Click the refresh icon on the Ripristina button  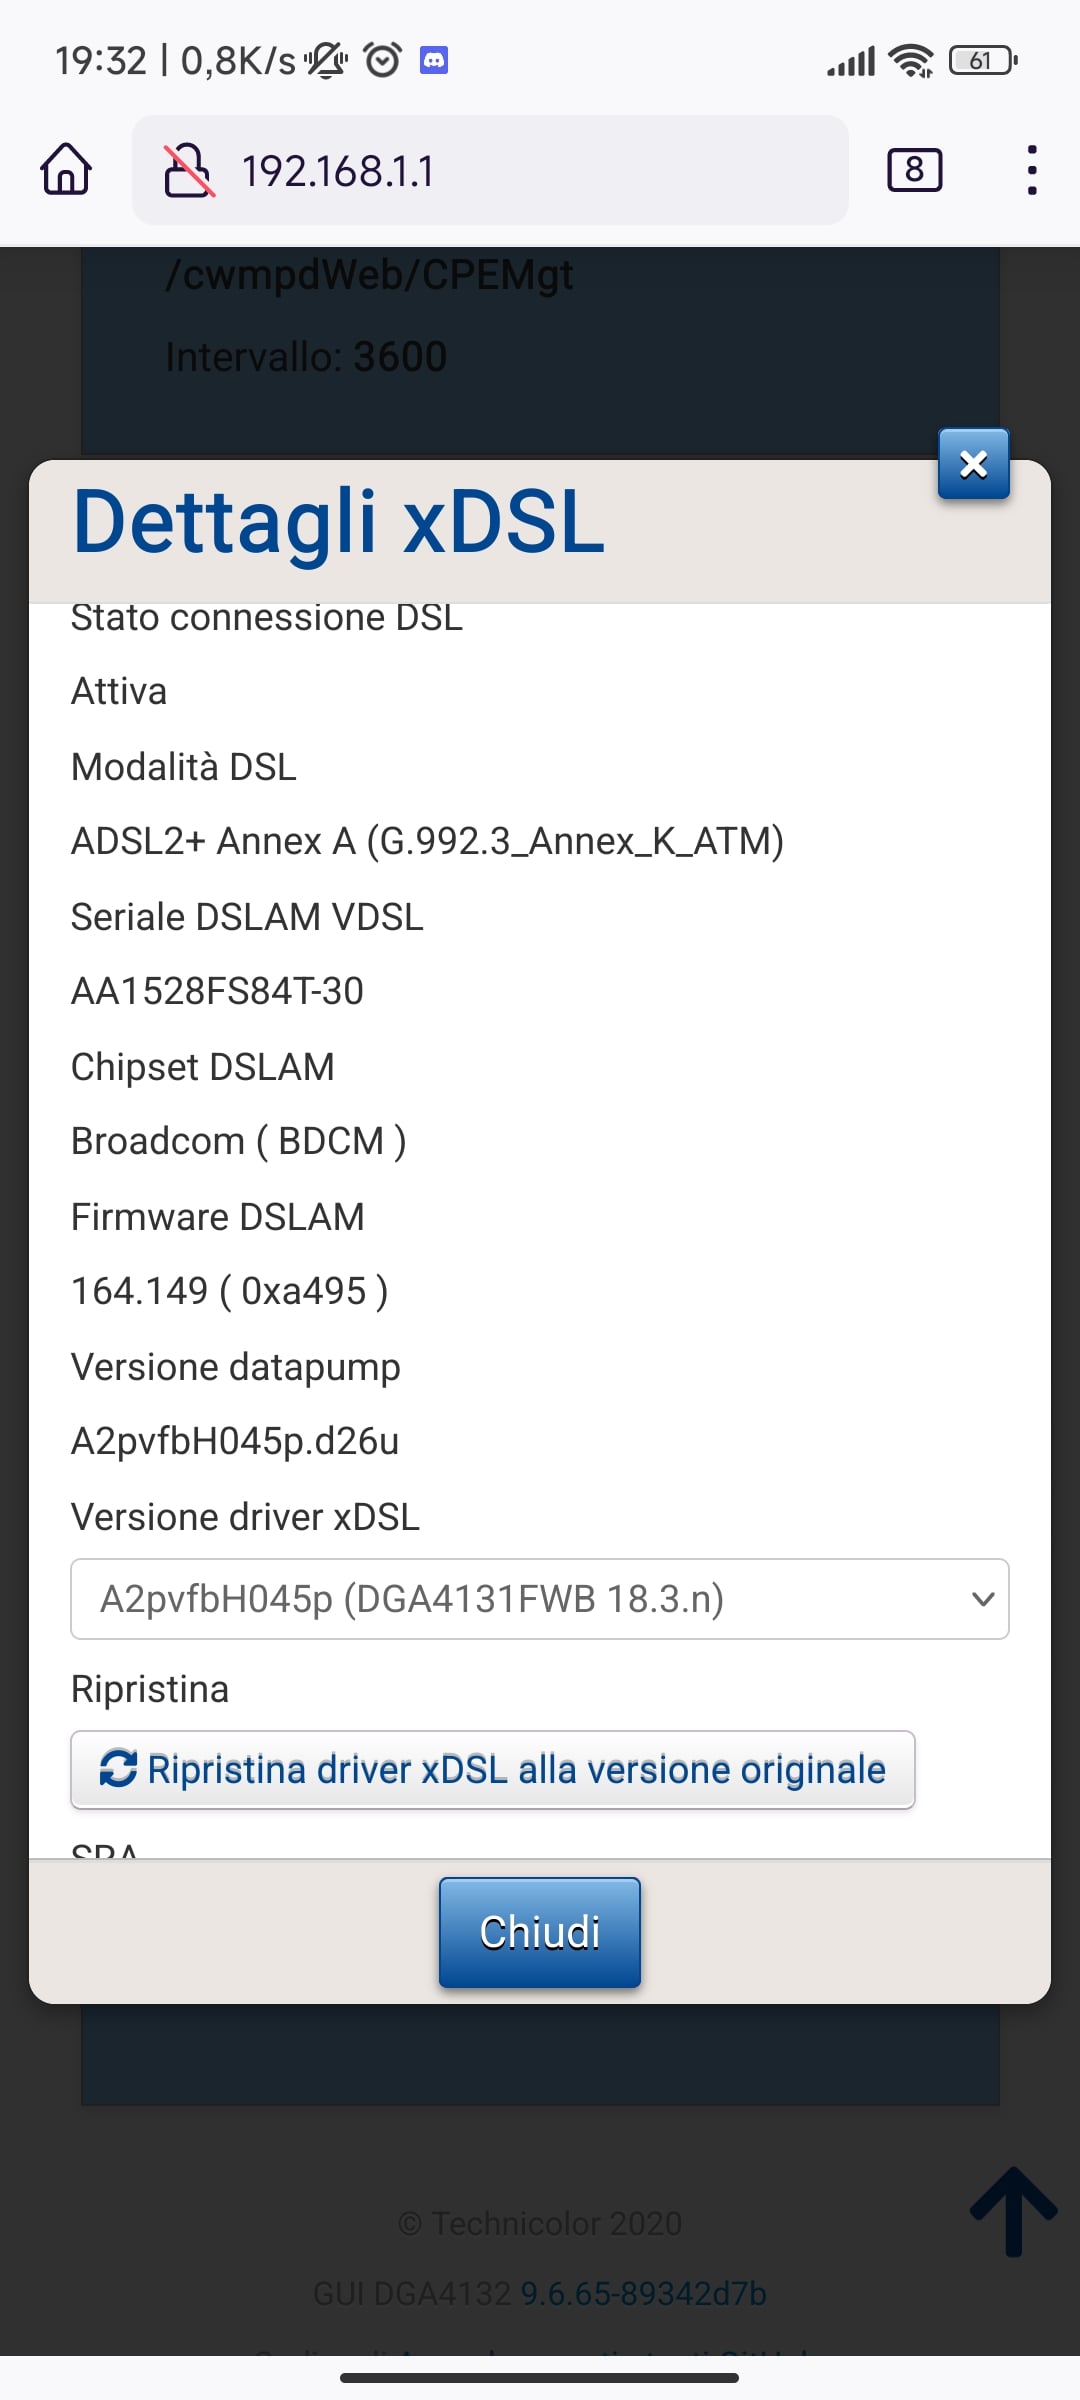pos(118,1769)
